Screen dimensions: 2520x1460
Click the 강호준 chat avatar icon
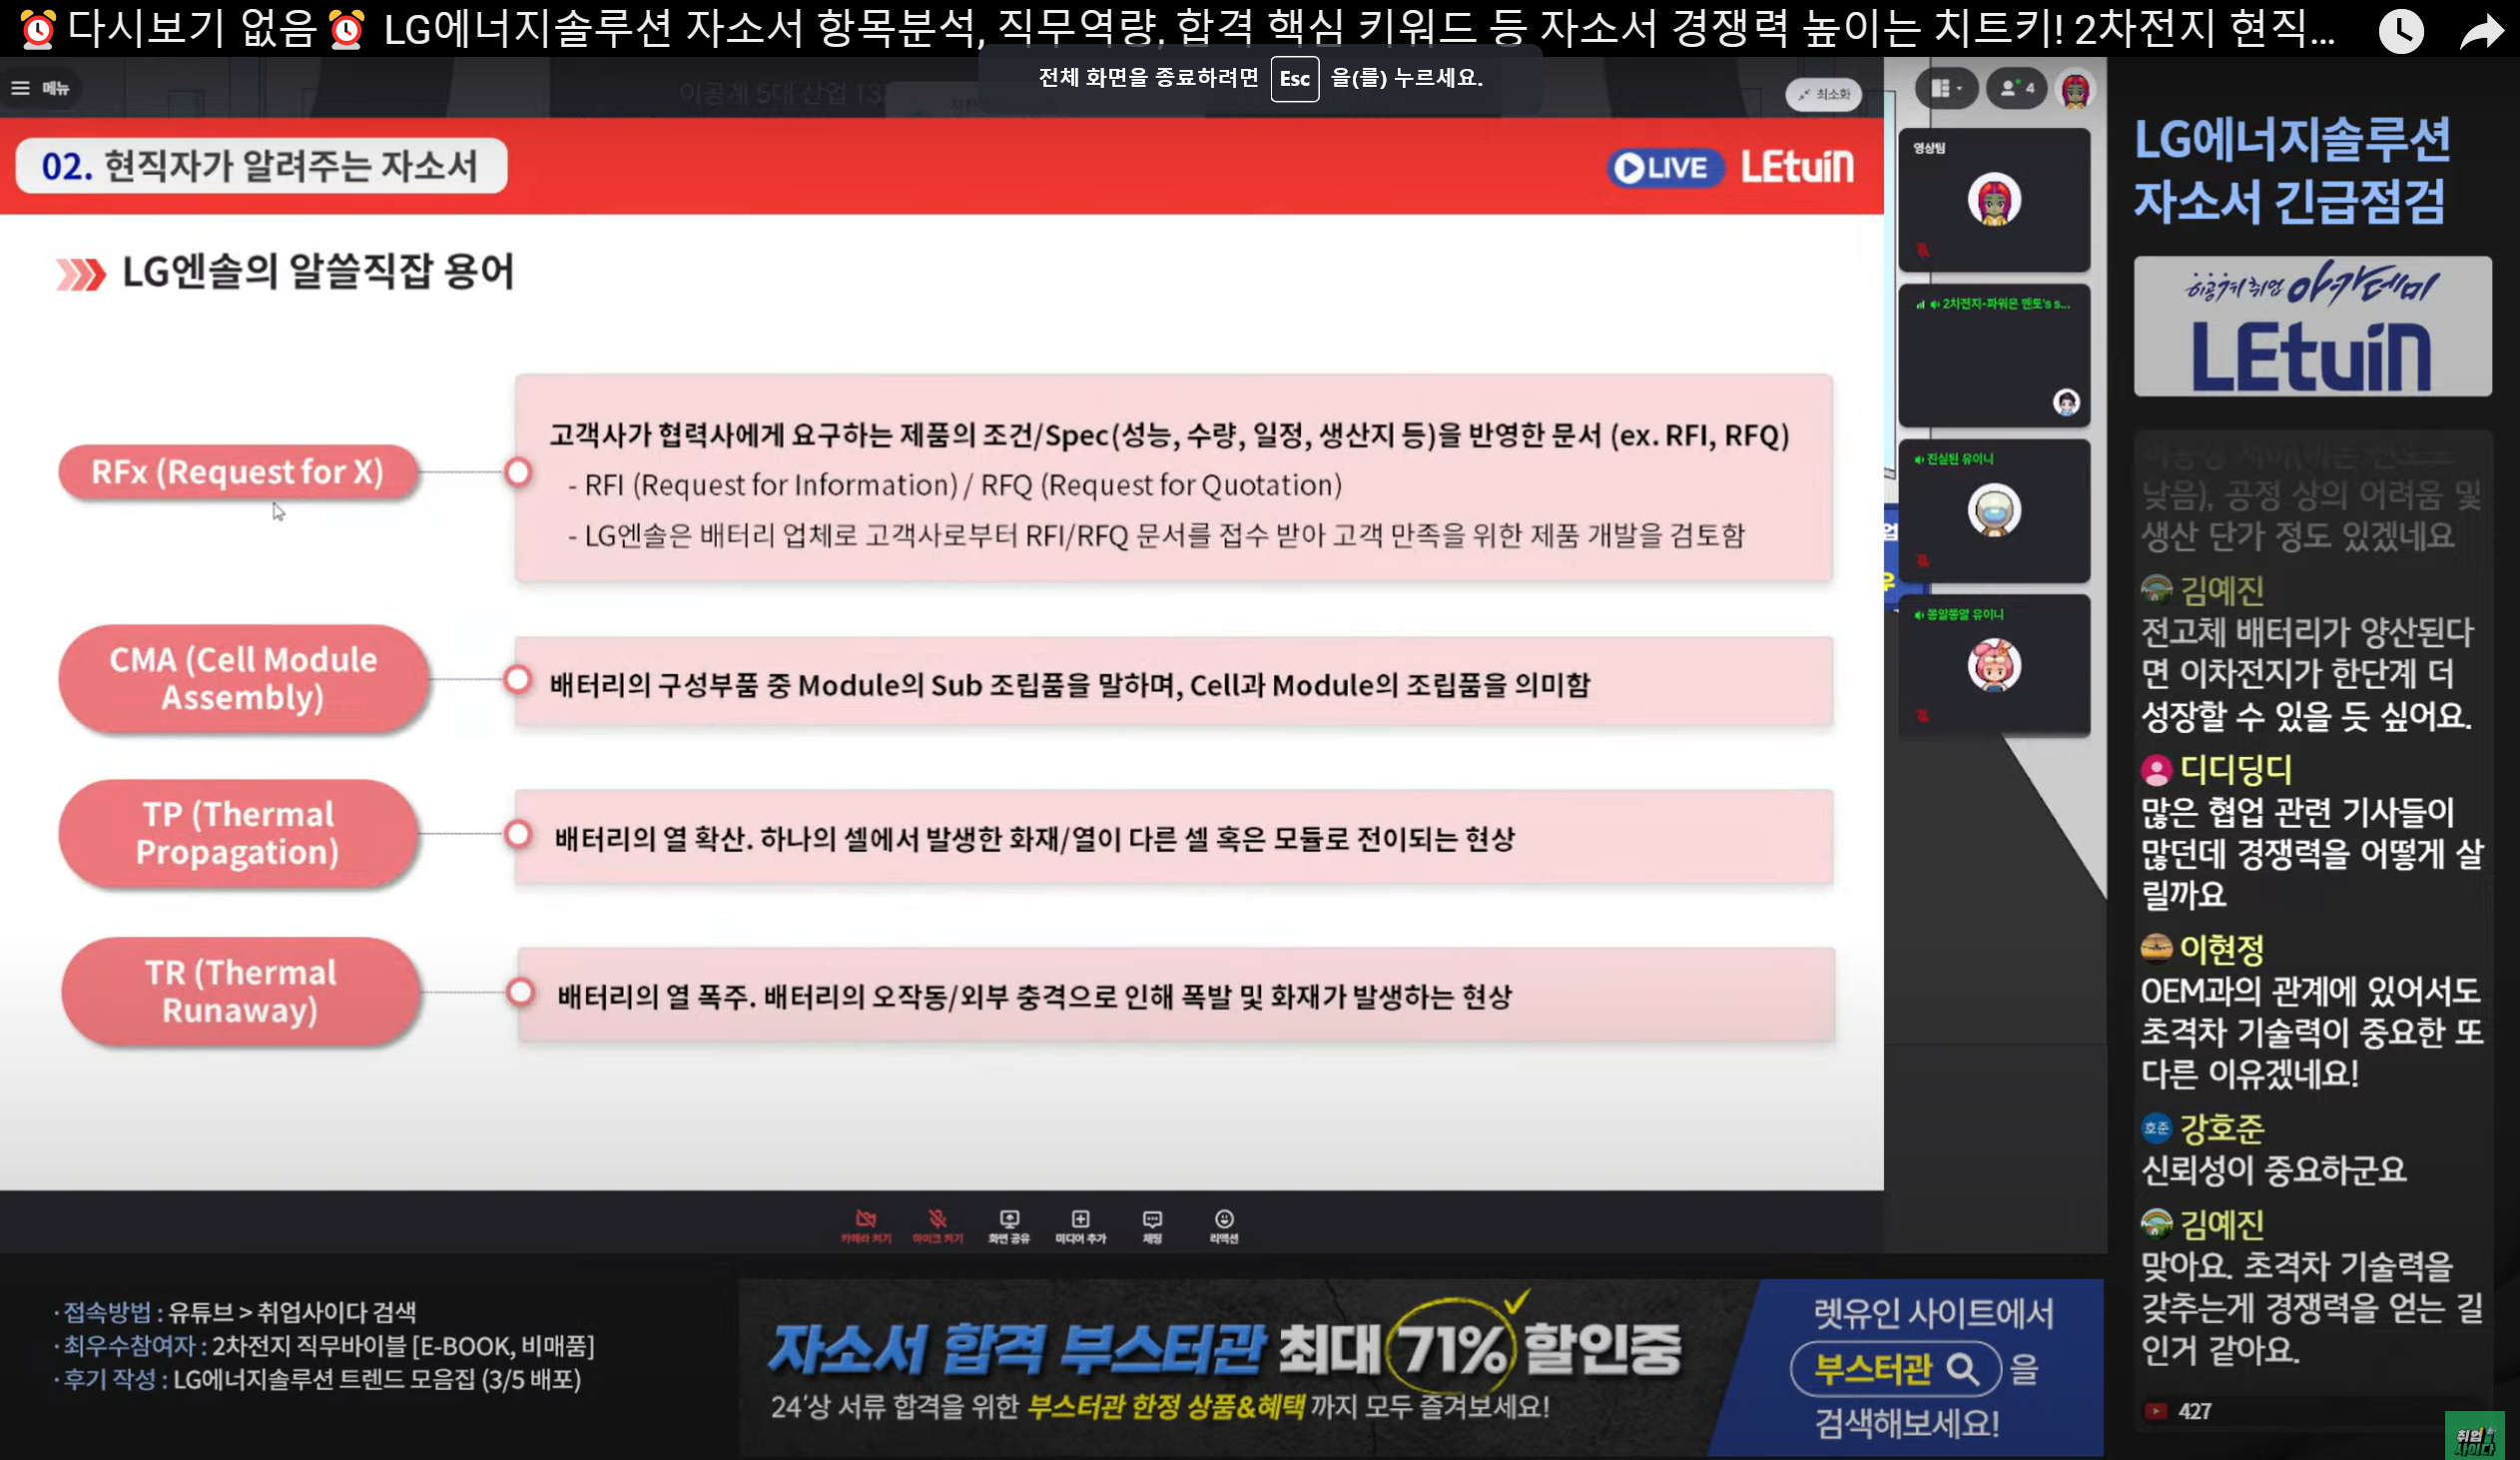pos(2156,1128)
